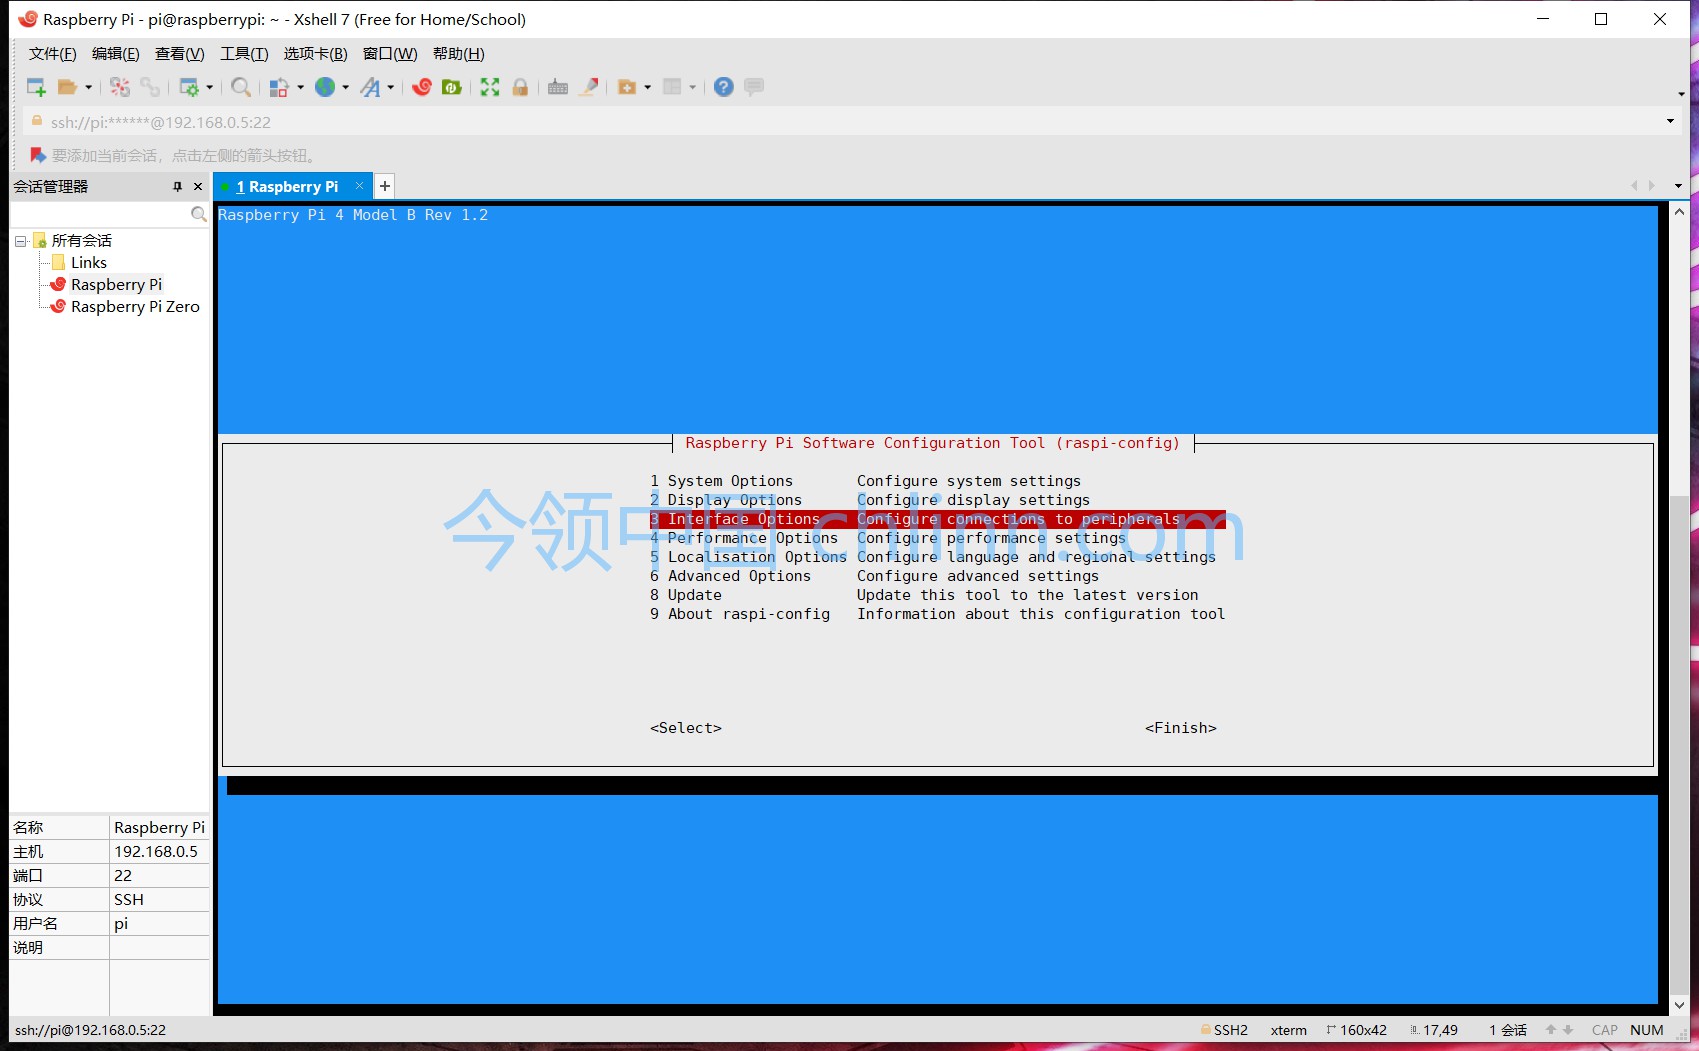This screenshot has height=1051, width=1699.
Task: Open the 窗口(W) menu
Action: 390,54
